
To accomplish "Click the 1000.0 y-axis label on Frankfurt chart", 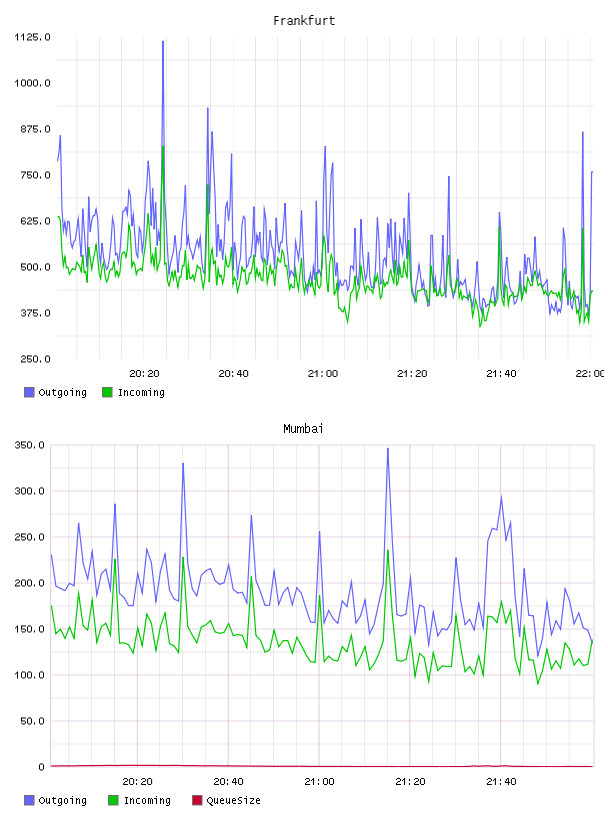I will [32, 83].
